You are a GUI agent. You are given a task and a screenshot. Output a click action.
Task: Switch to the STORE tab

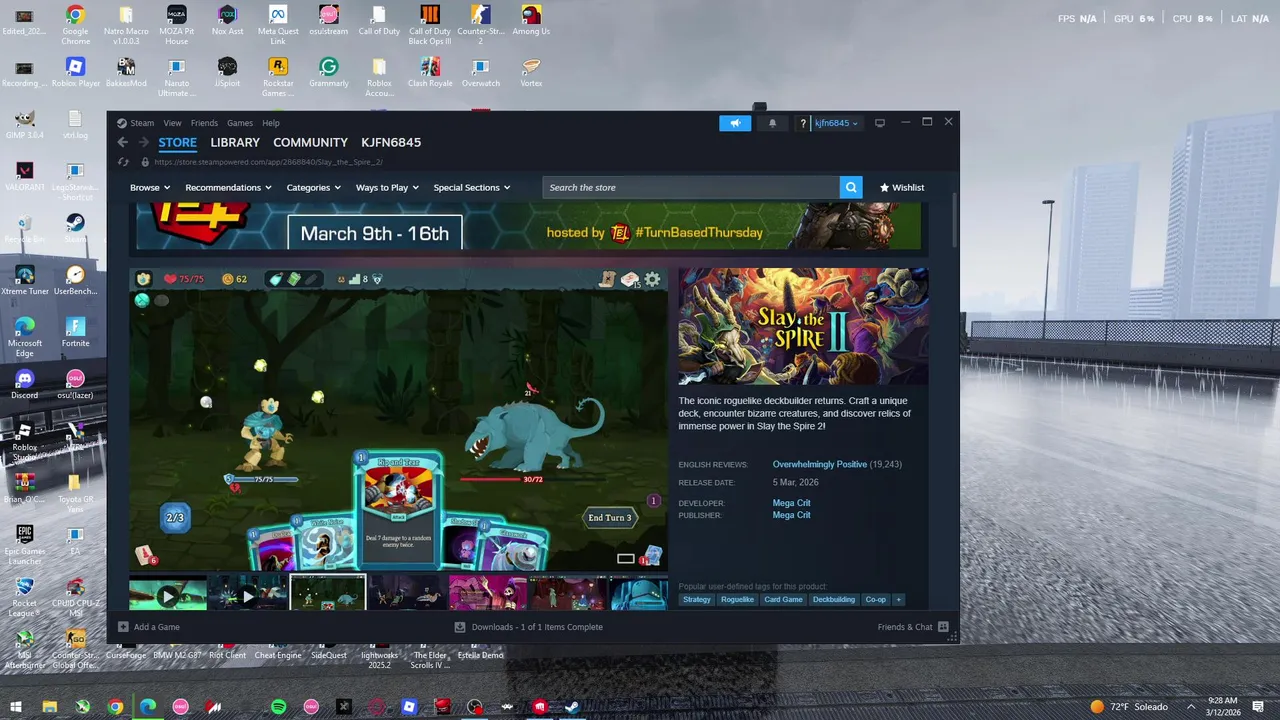coord(177,142)
